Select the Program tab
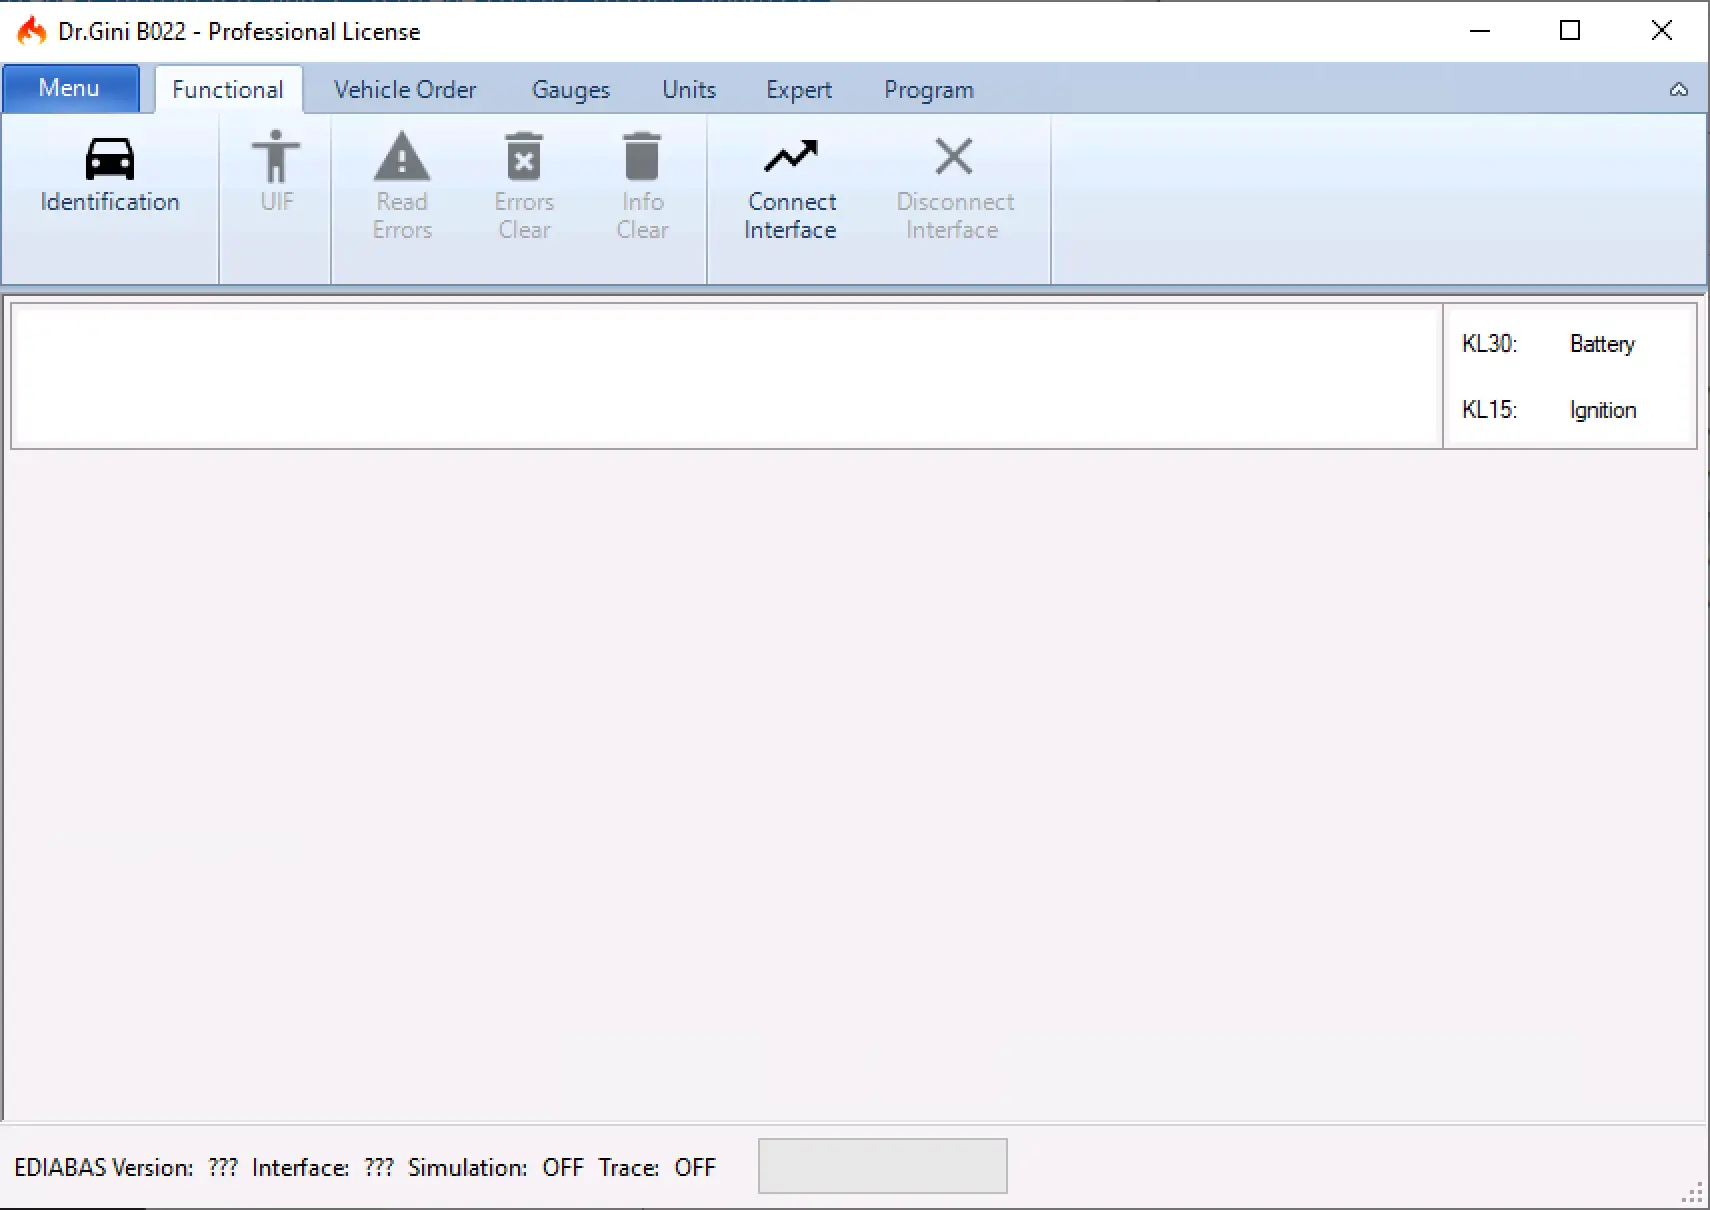The width and height of the screenshot is (1710, 1210). tap(928, 89)
